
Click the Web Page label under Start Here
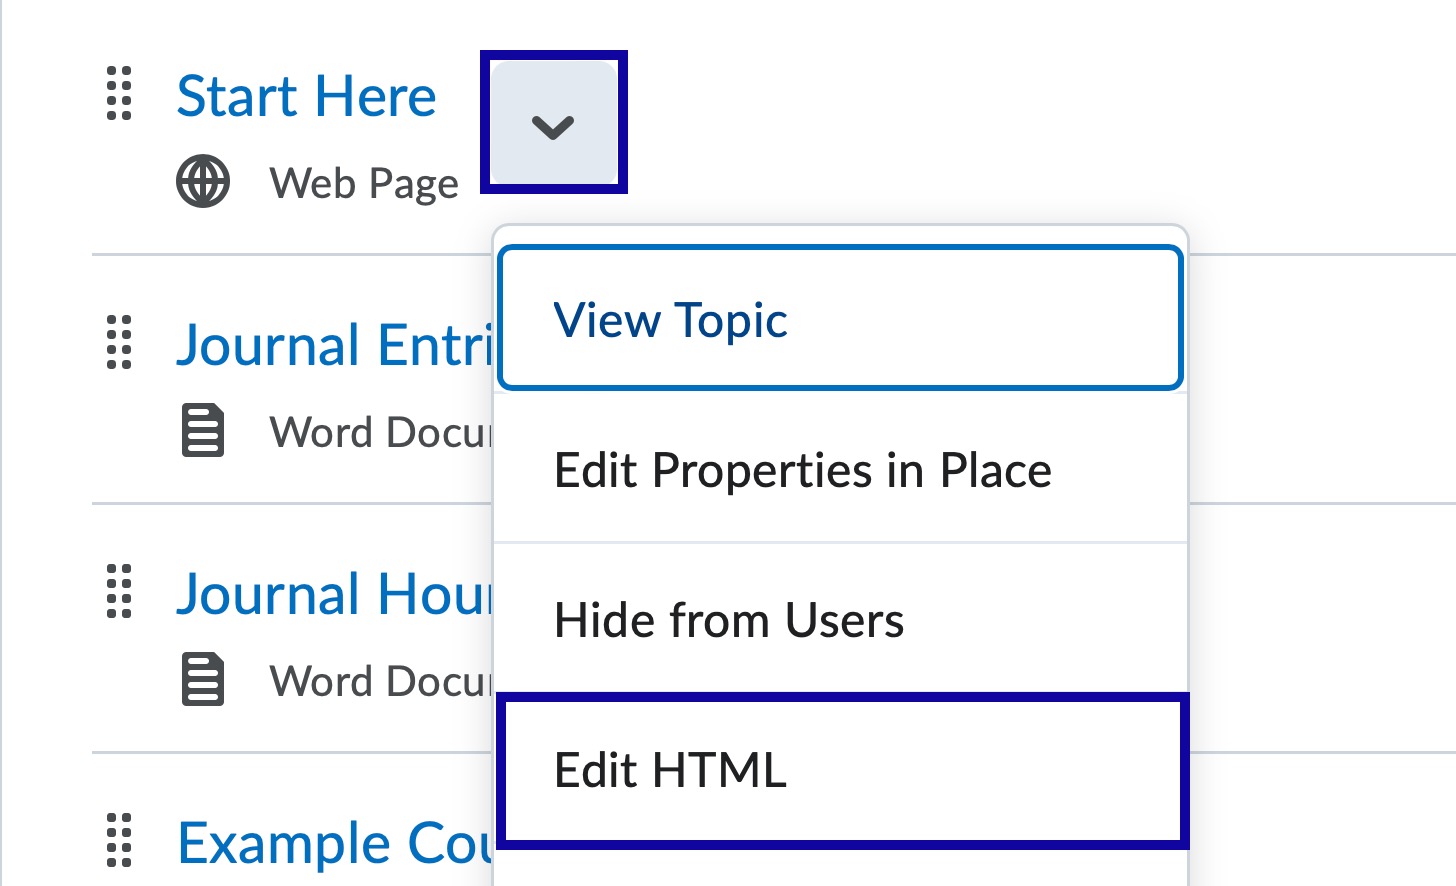click(364, 184)
